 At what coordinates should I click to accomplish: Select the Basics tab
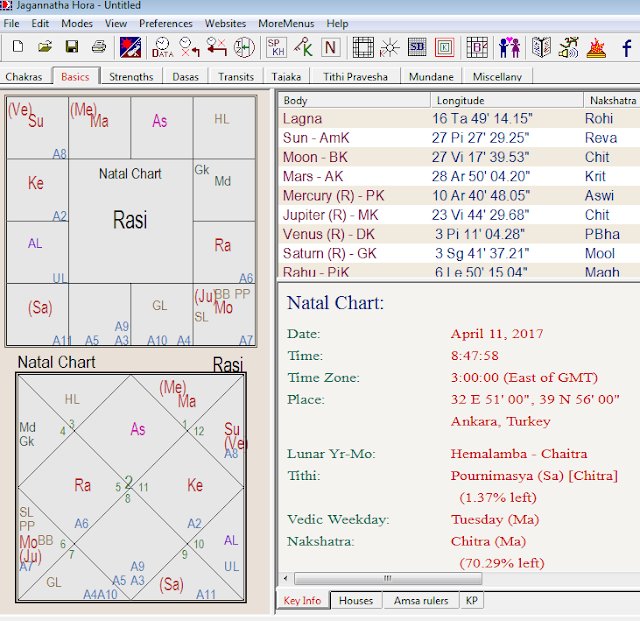pyautogui.click(x=75, y=77)
